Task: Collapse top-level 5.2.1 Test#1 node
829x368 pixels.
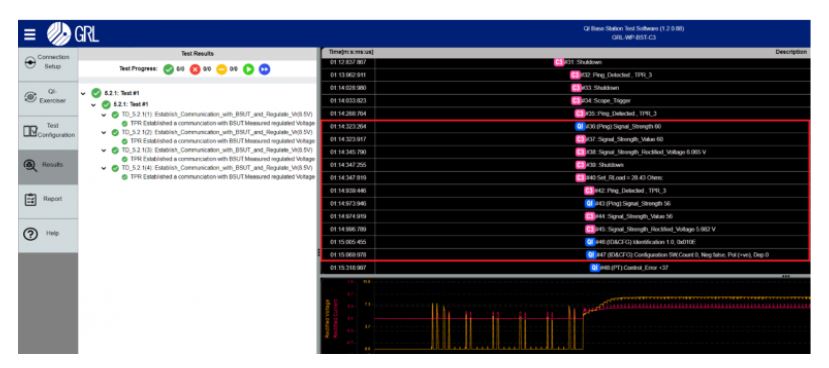Action: (x=83, y=94)
